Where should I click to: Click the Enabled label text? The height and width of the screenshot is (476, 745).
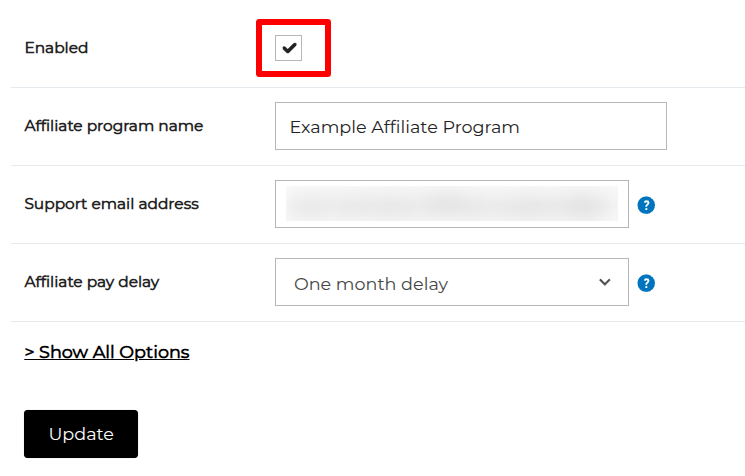tap(56, 48)
